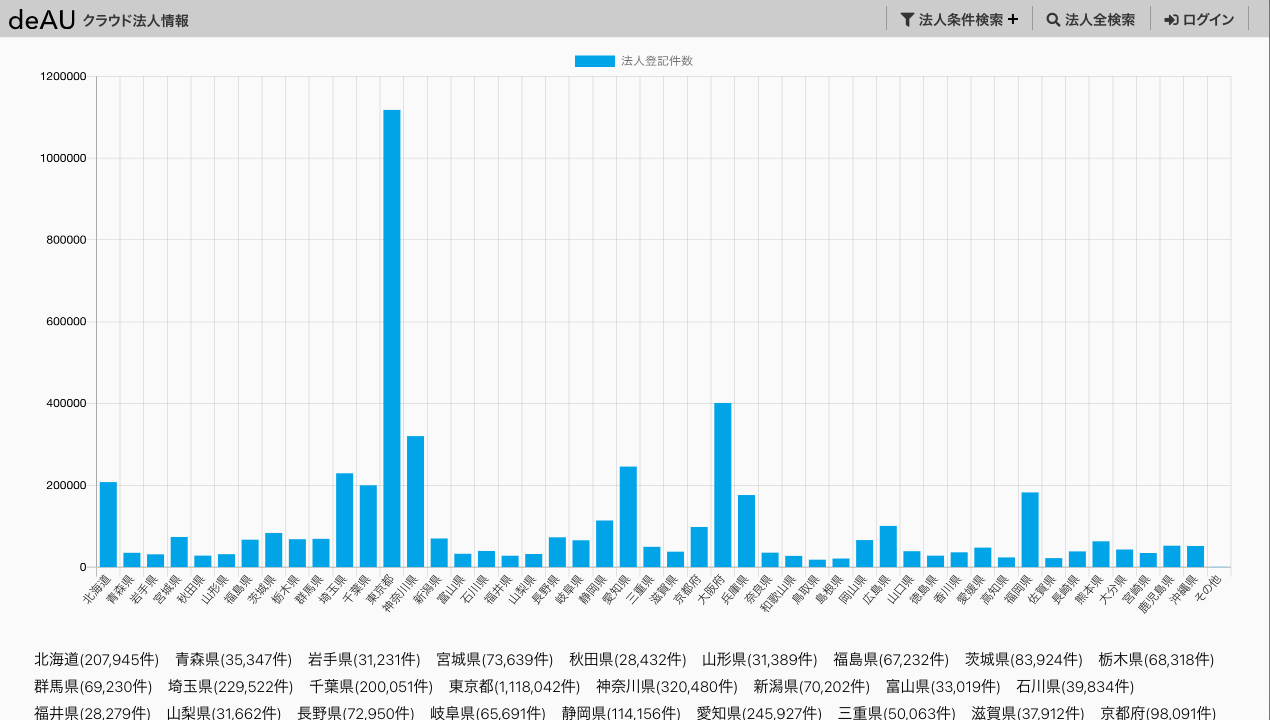Click the 愛知県 bar in chart

[x=628, y=517]
